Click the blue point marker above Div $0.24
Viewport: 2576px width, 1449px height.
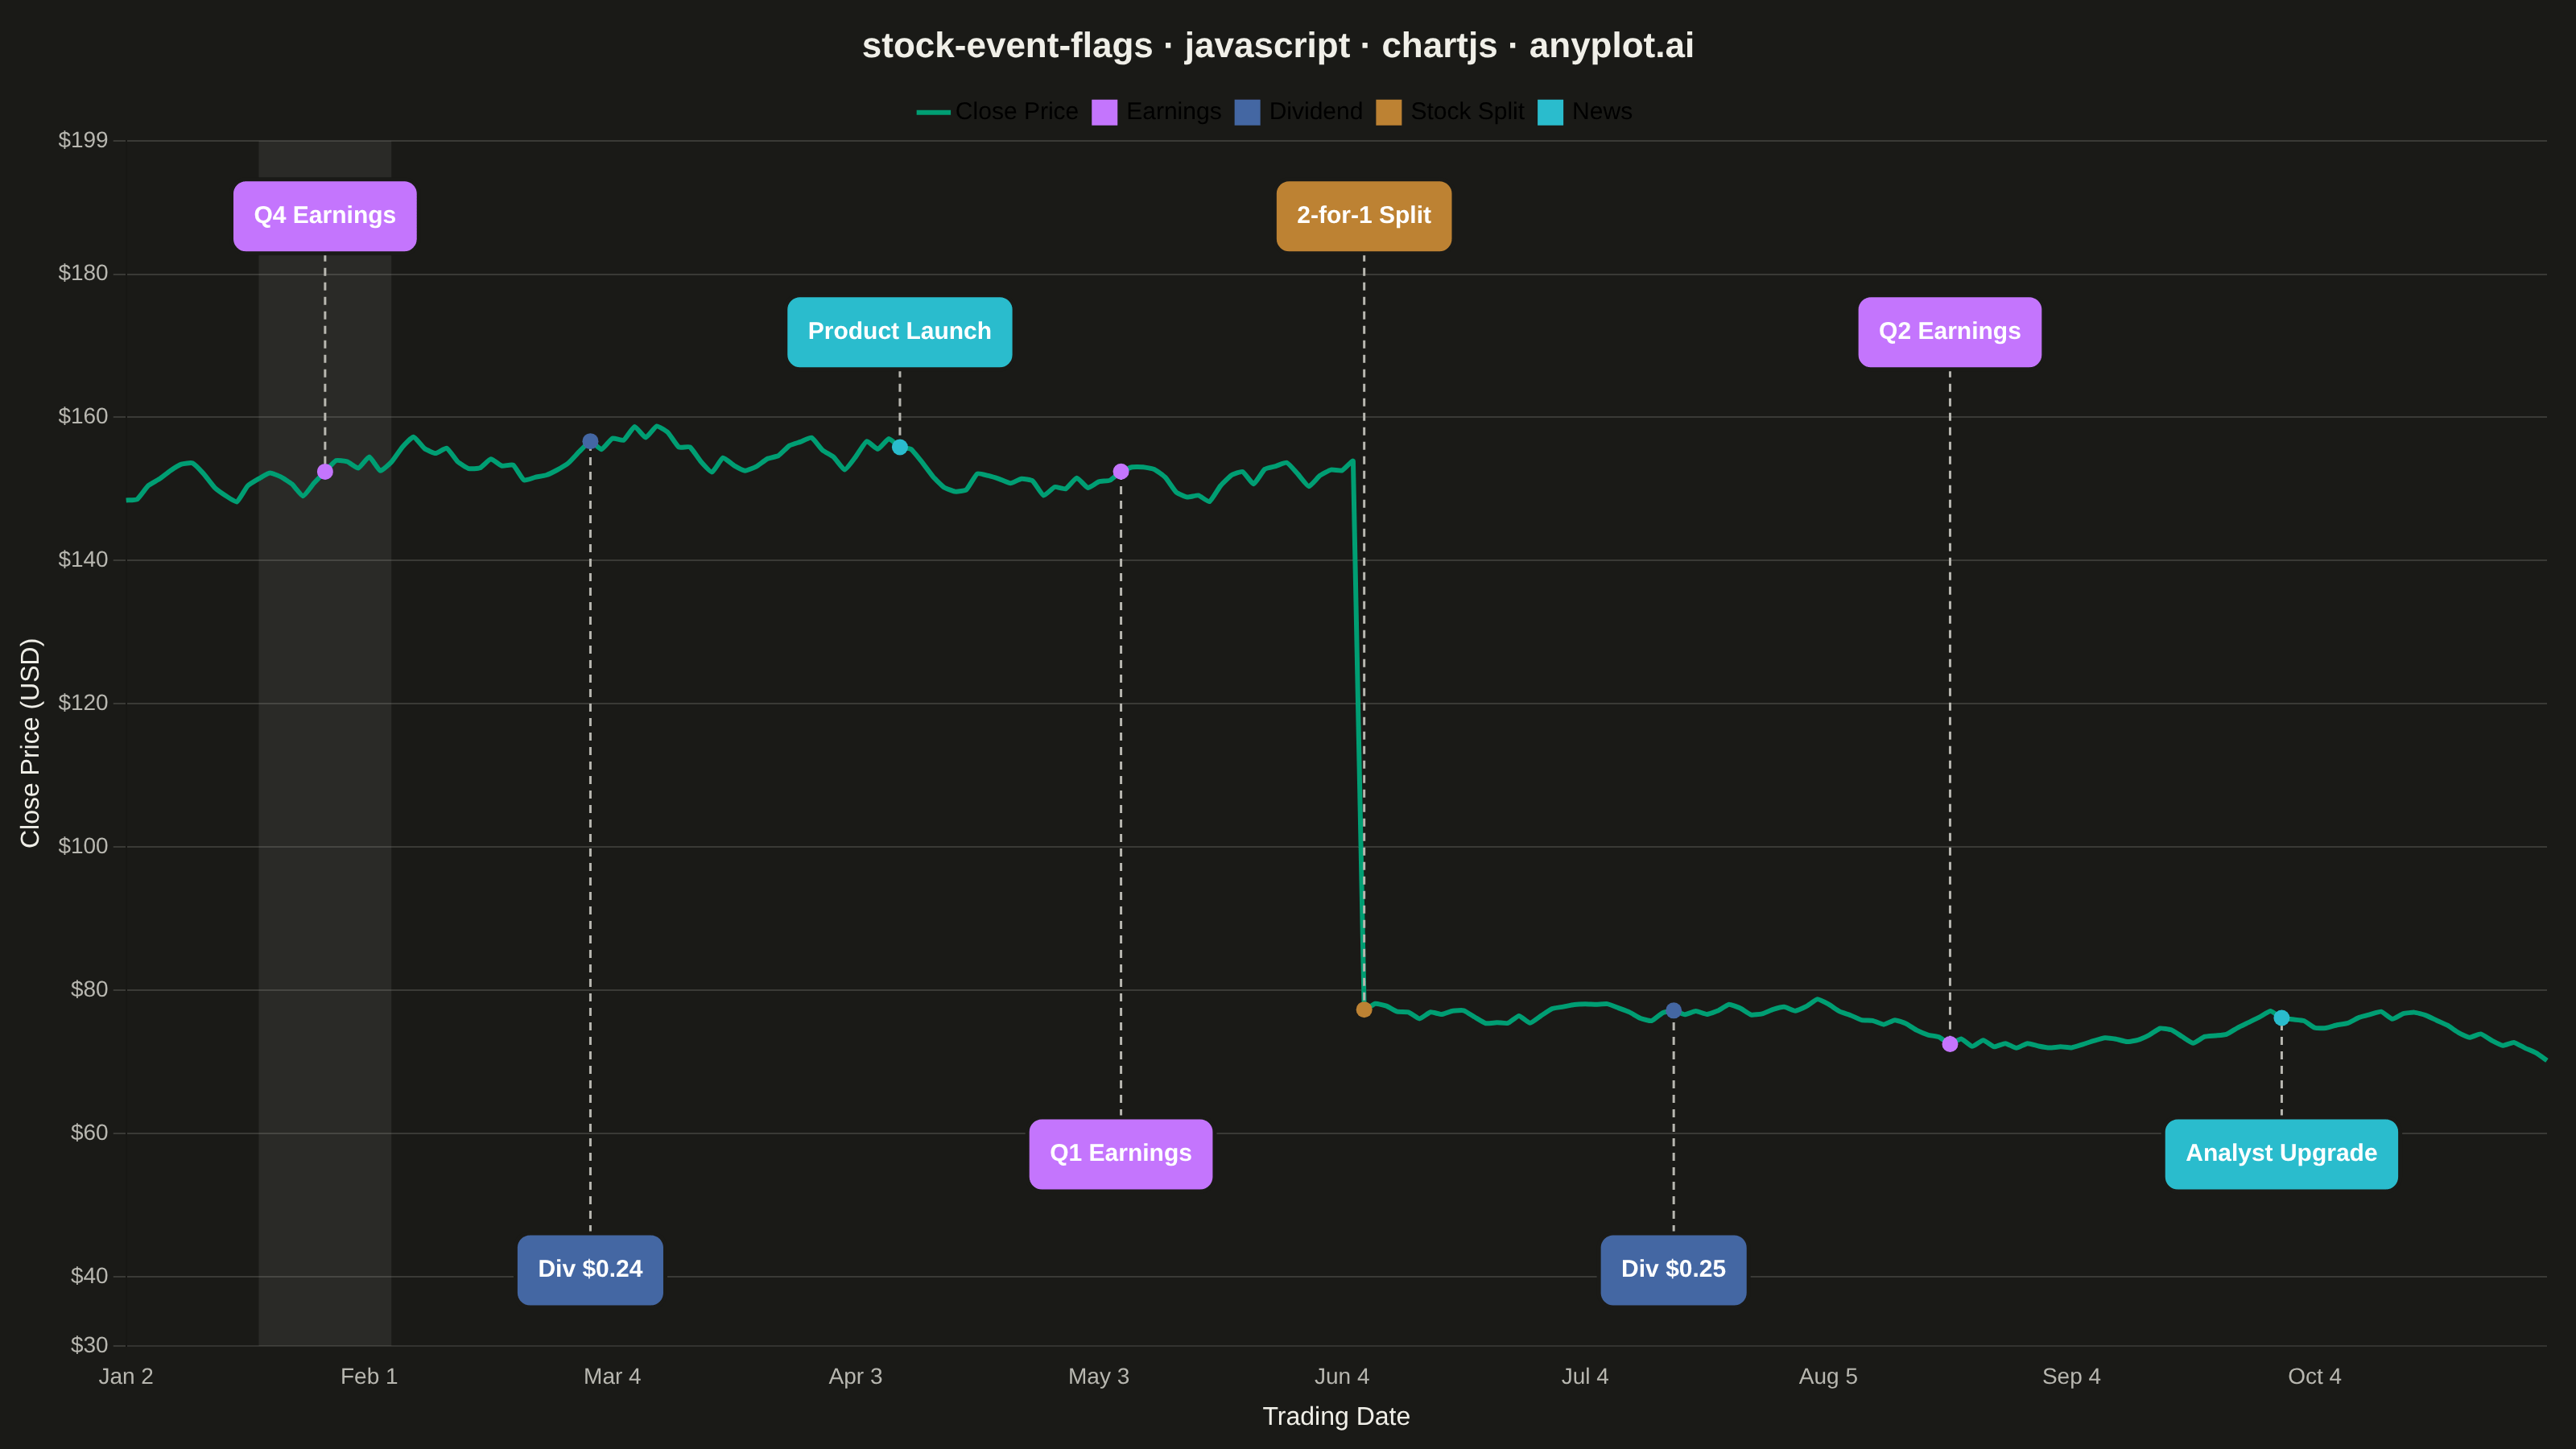click(x=590, y=442)
